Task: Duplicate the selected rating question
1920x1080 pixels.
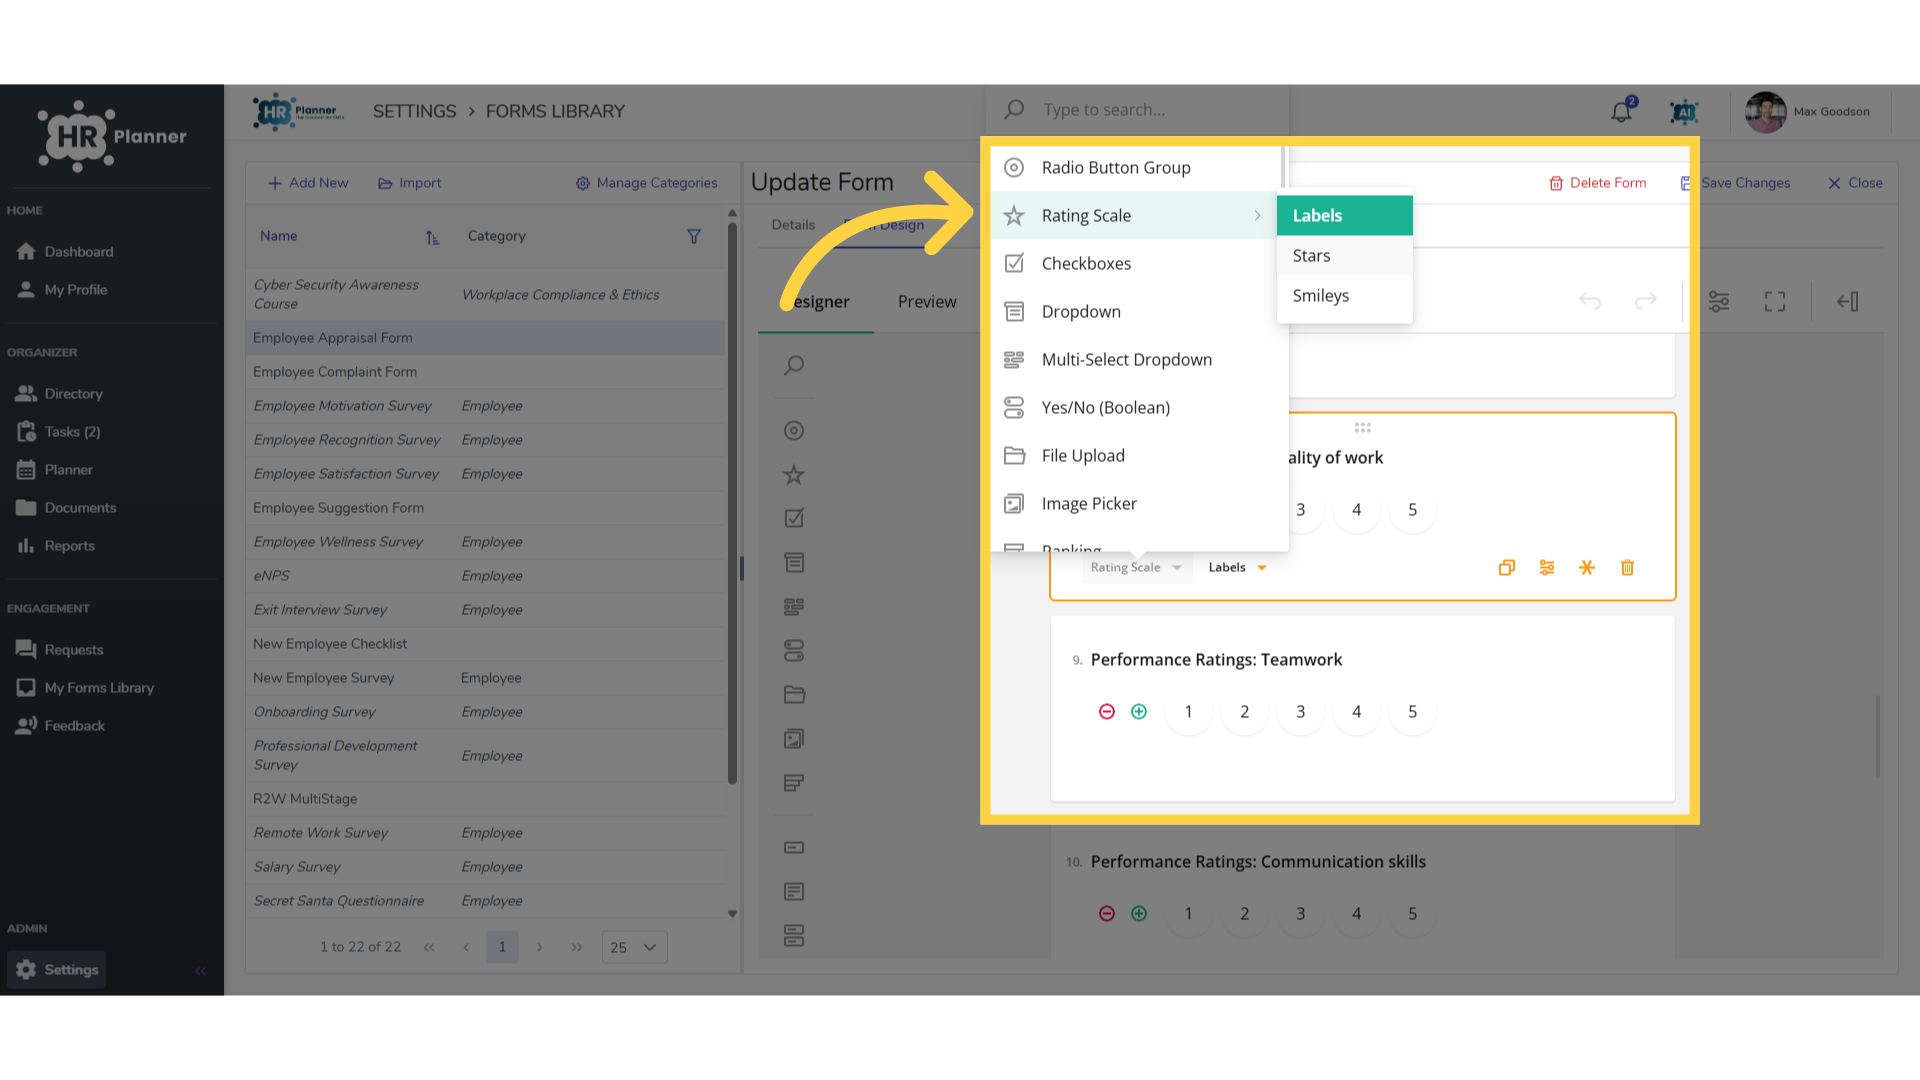Action: coord(1507,568)
